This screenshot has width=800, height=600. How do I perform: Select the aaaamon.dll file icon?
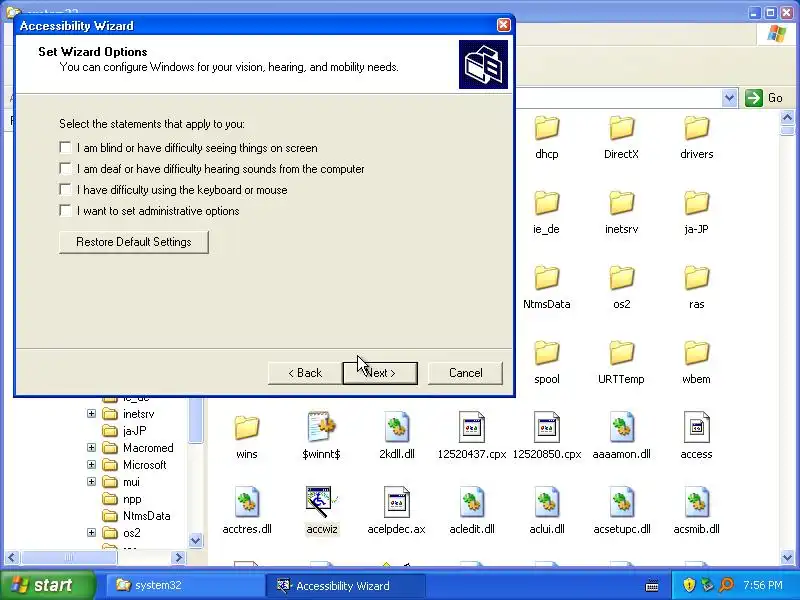click(621, 427)
